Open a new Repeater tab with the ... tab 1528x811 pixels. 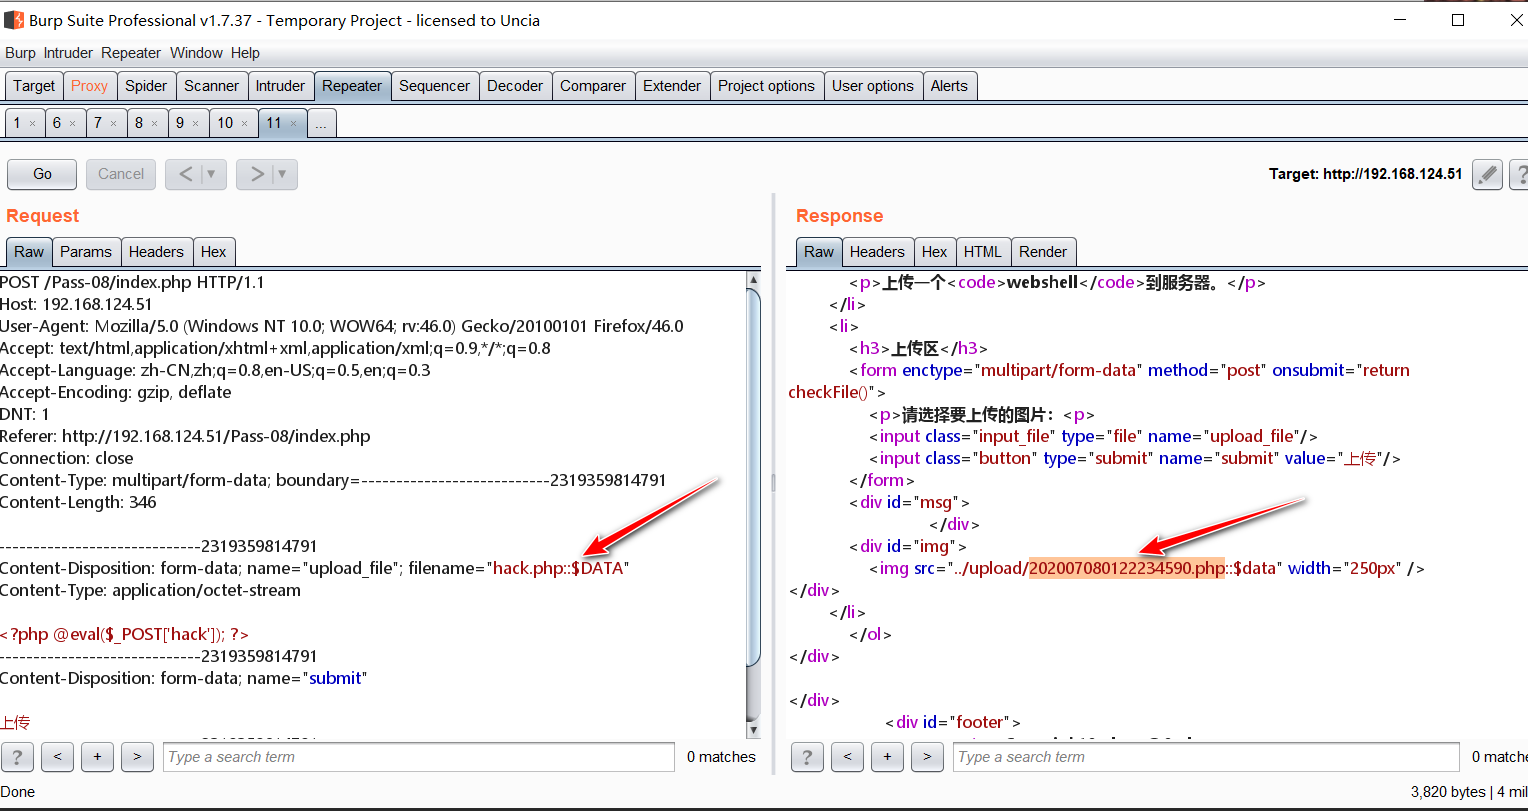coord(320,123)
